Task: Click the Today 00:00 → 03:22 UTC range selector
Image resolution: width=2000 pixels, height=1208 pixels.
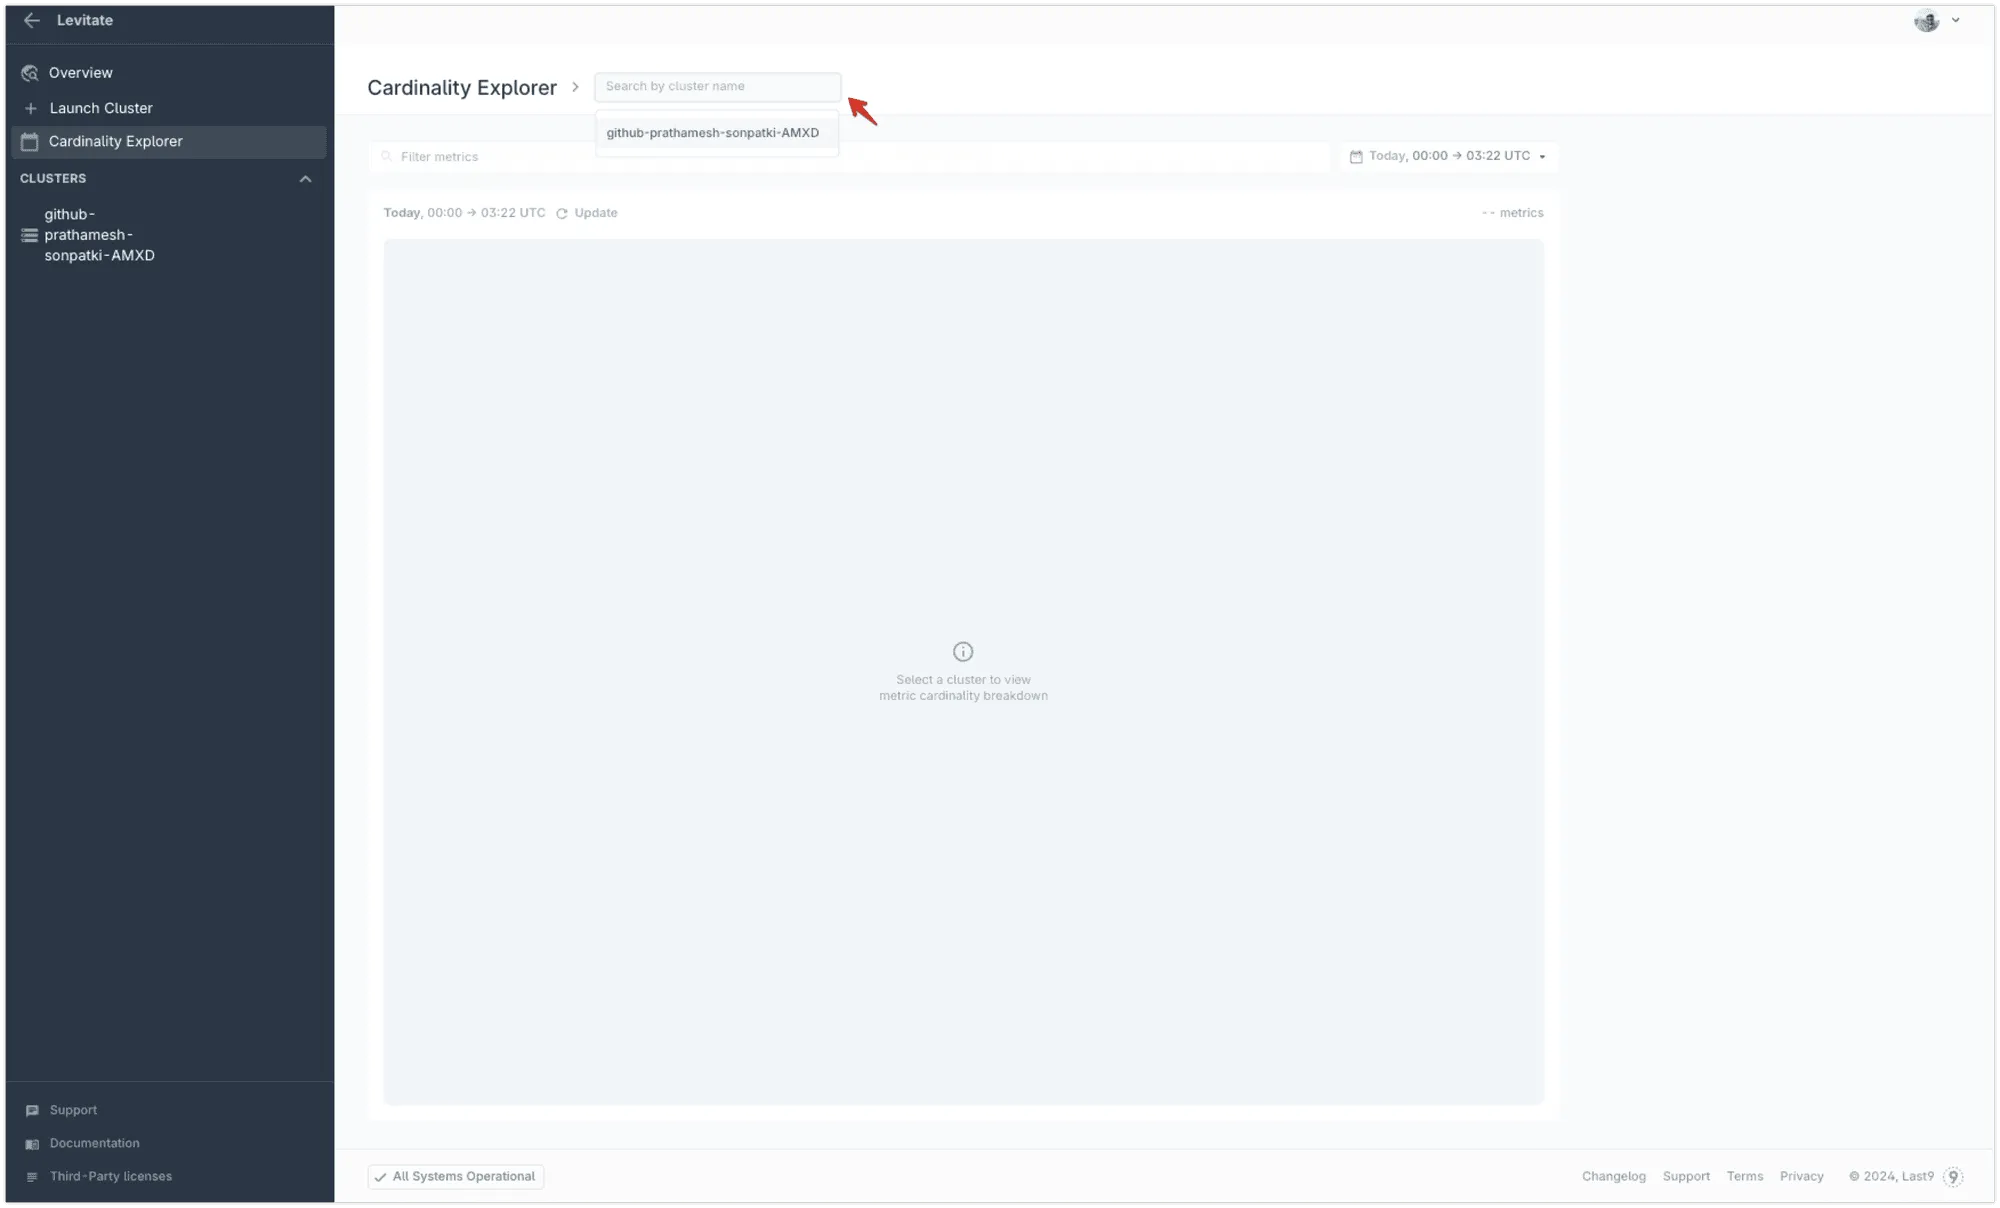Action: click(1448, 156)
